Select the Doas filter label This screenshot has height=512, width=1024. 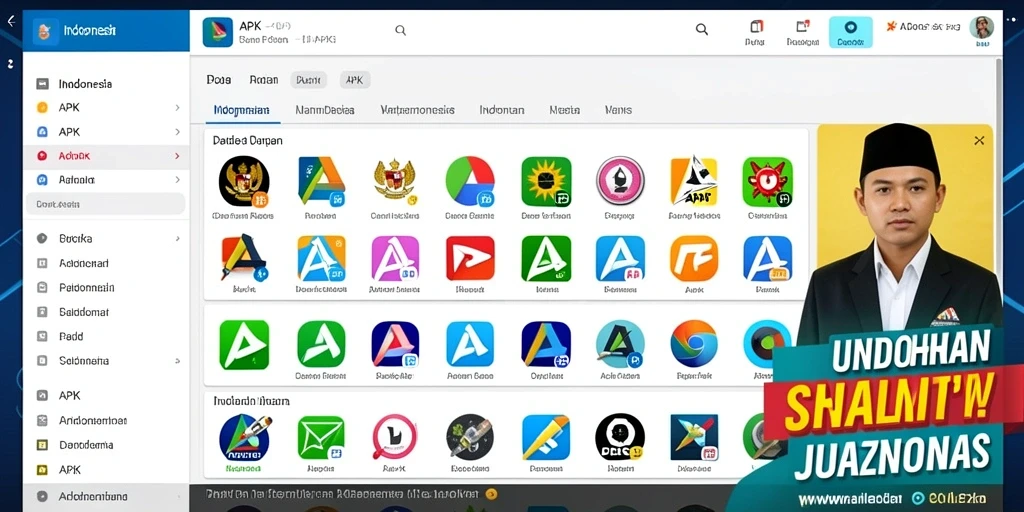tap(219, 80)
